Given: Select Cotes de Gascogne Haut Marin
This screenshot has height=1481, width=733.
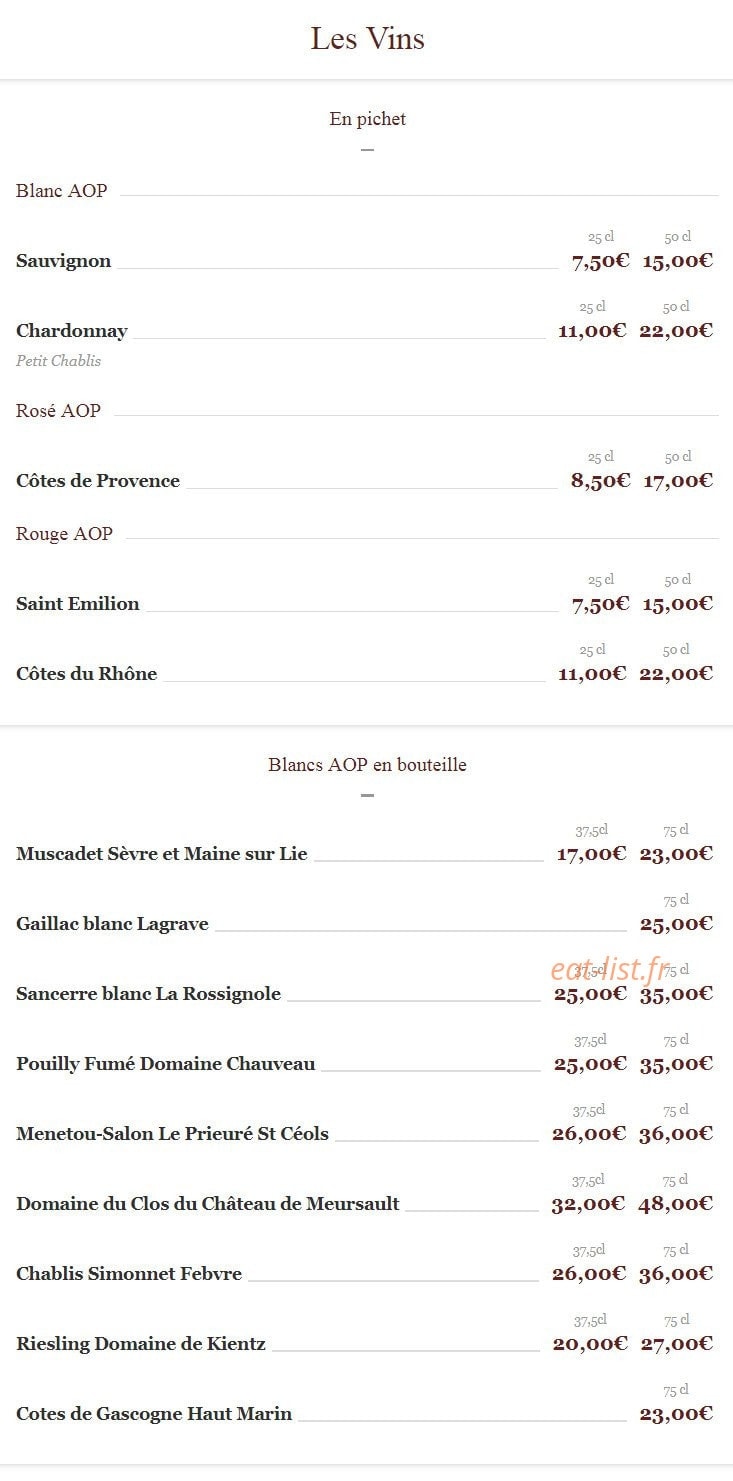Looking at the screenshot, I should (x=154, y=1414).
